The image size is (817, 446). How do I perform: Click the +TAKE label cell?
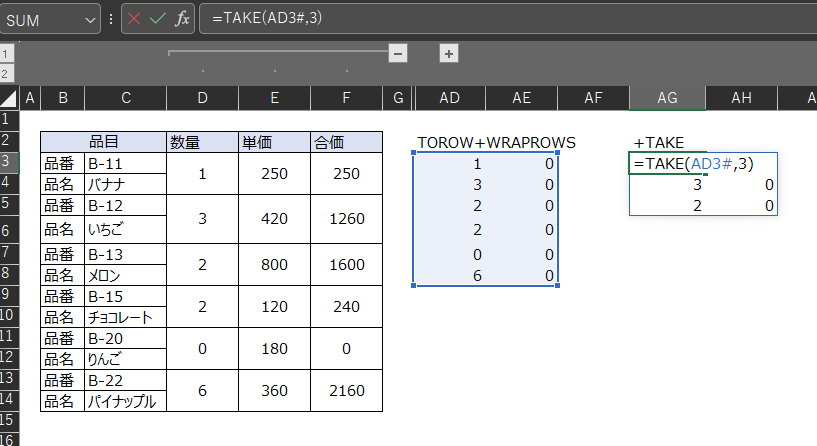click(659, 142)
